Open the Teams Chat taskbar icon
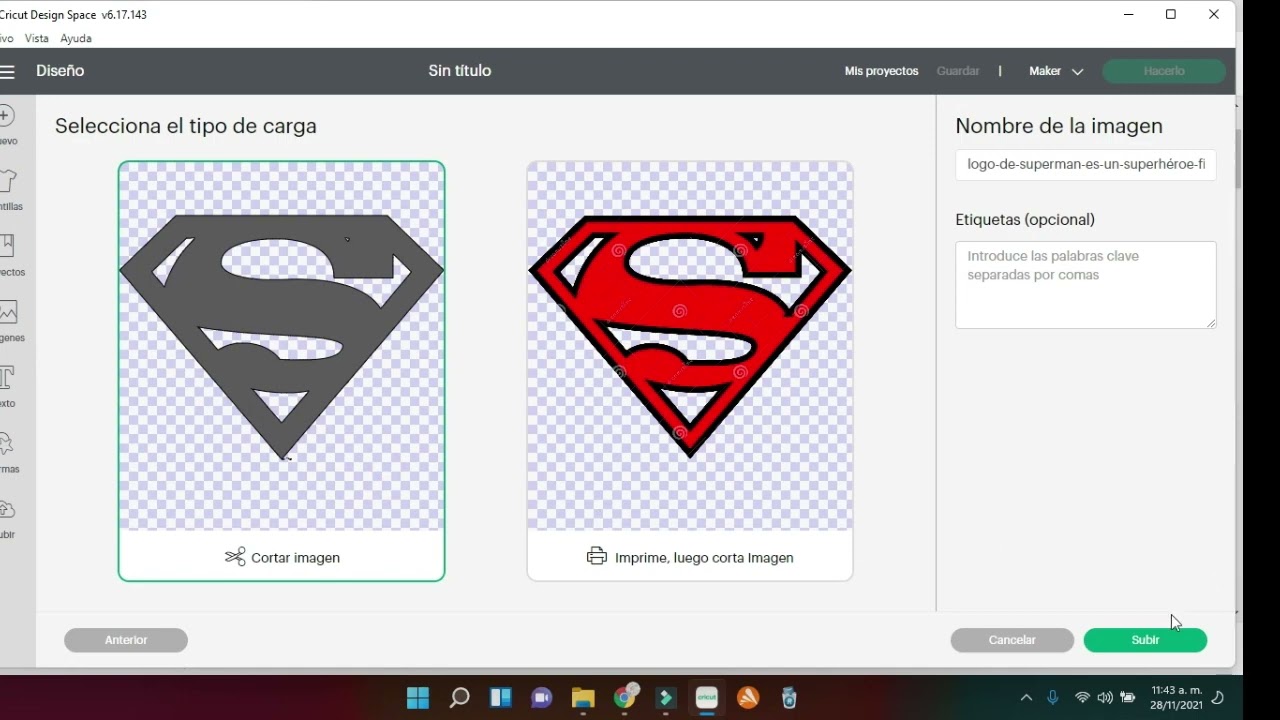This screenshot has width=1280, height=720. 542,698
